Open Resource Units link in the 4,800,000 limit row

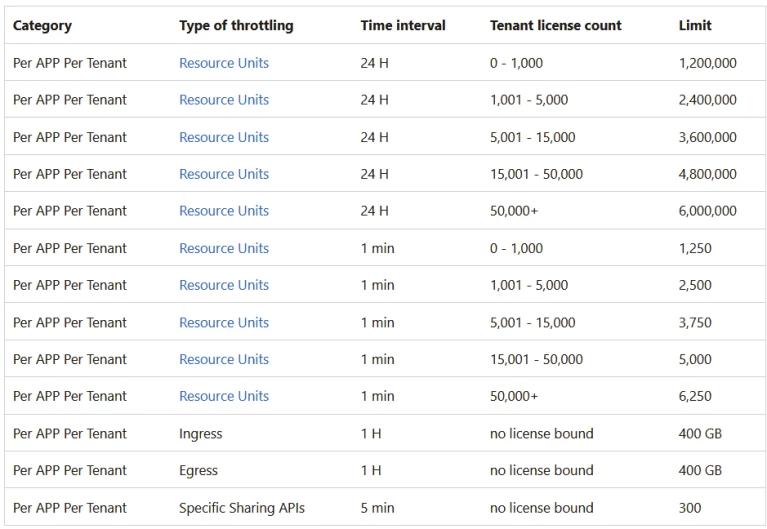click(x=224, y=174)
